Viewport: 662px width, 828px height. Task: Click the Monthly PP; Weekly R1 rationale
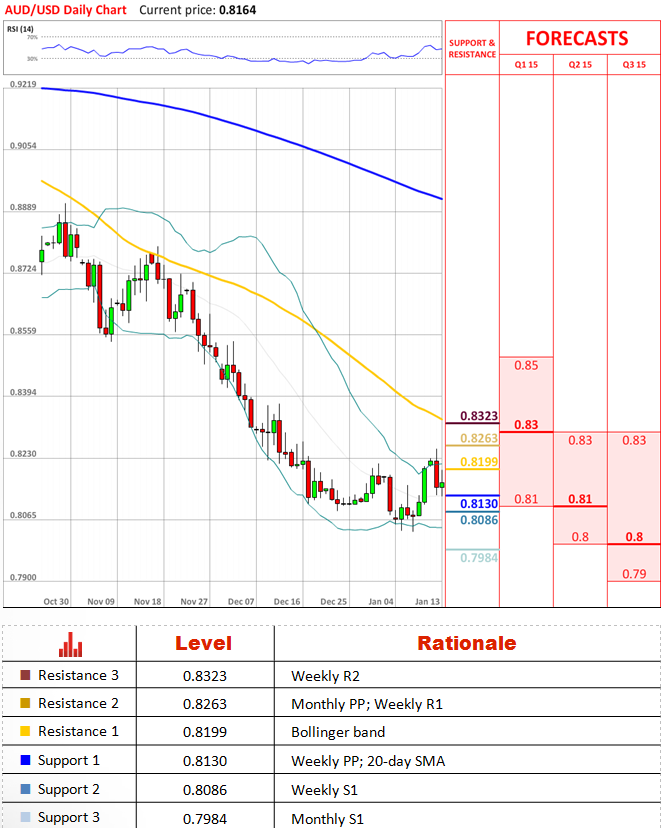tap(367, 704)
